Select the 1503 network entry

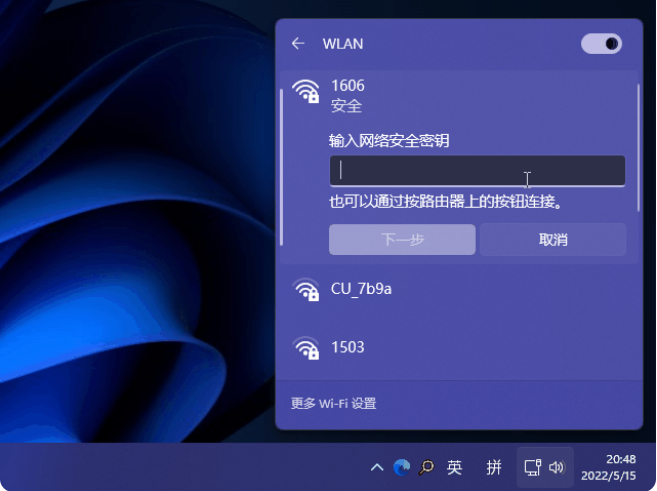pos(459,348)
